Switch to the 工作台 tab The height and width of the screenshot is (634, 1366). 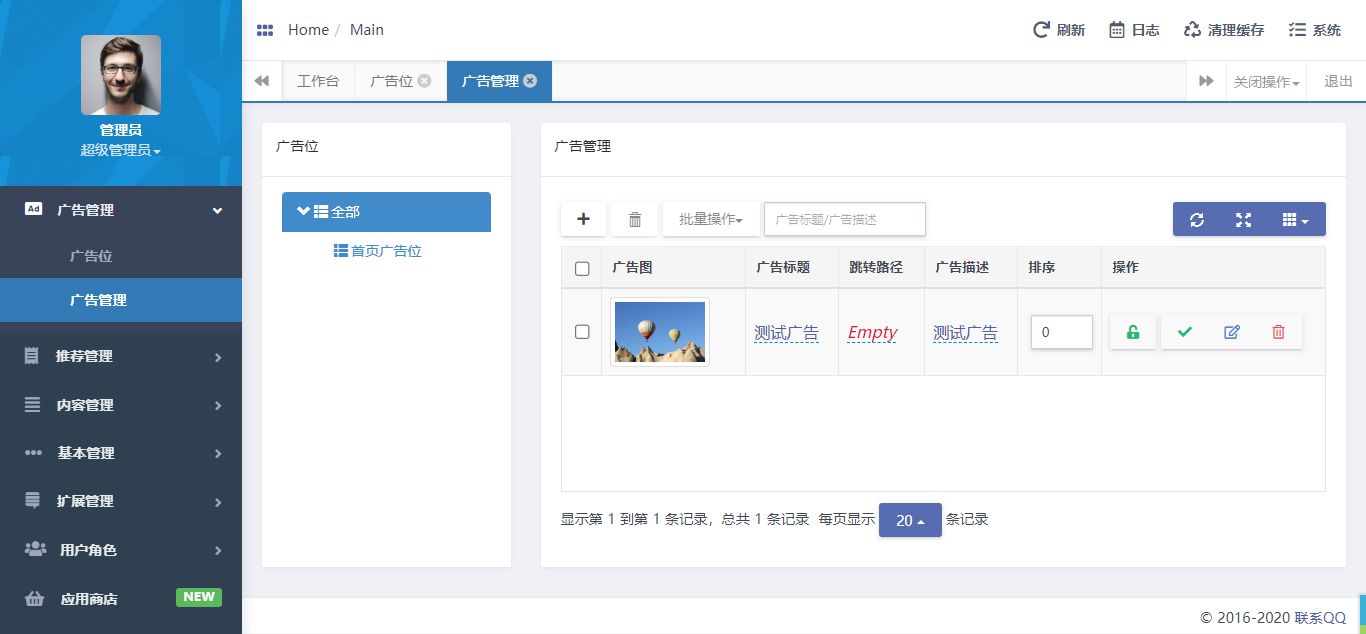coord(318,81)
